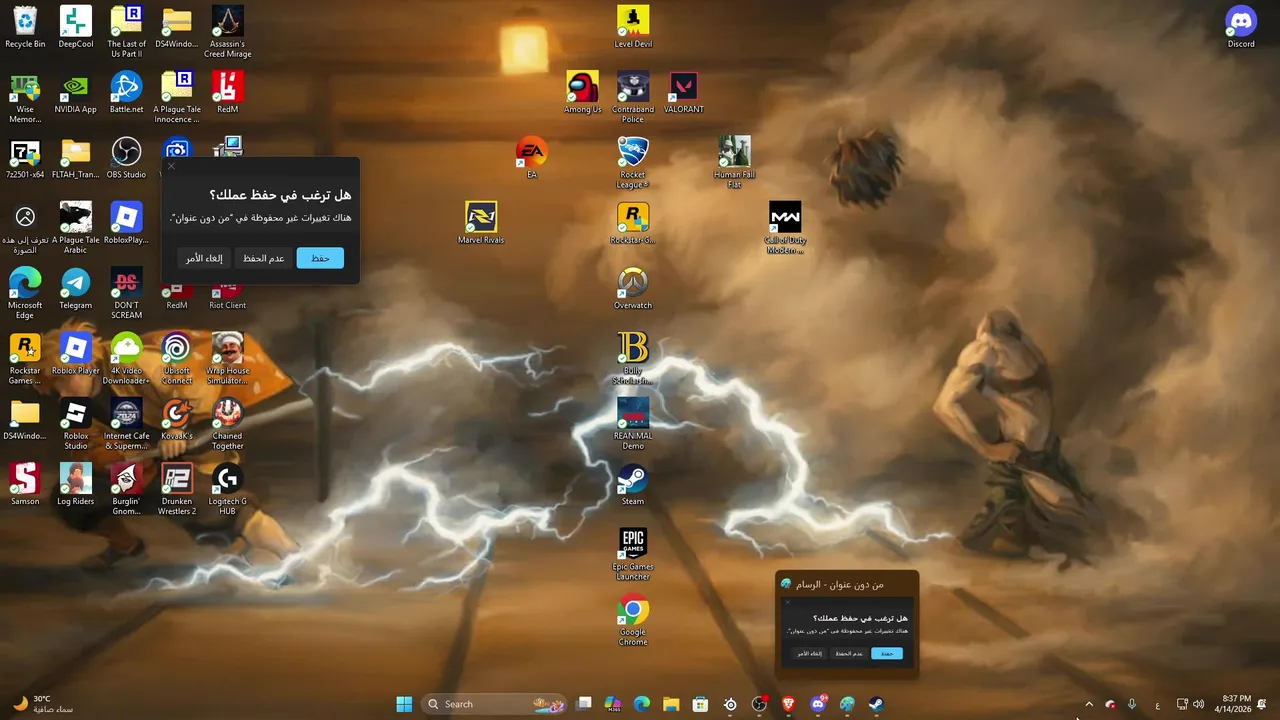
Task: Select the NVIDIA App icon
Action: pos(76,93)
